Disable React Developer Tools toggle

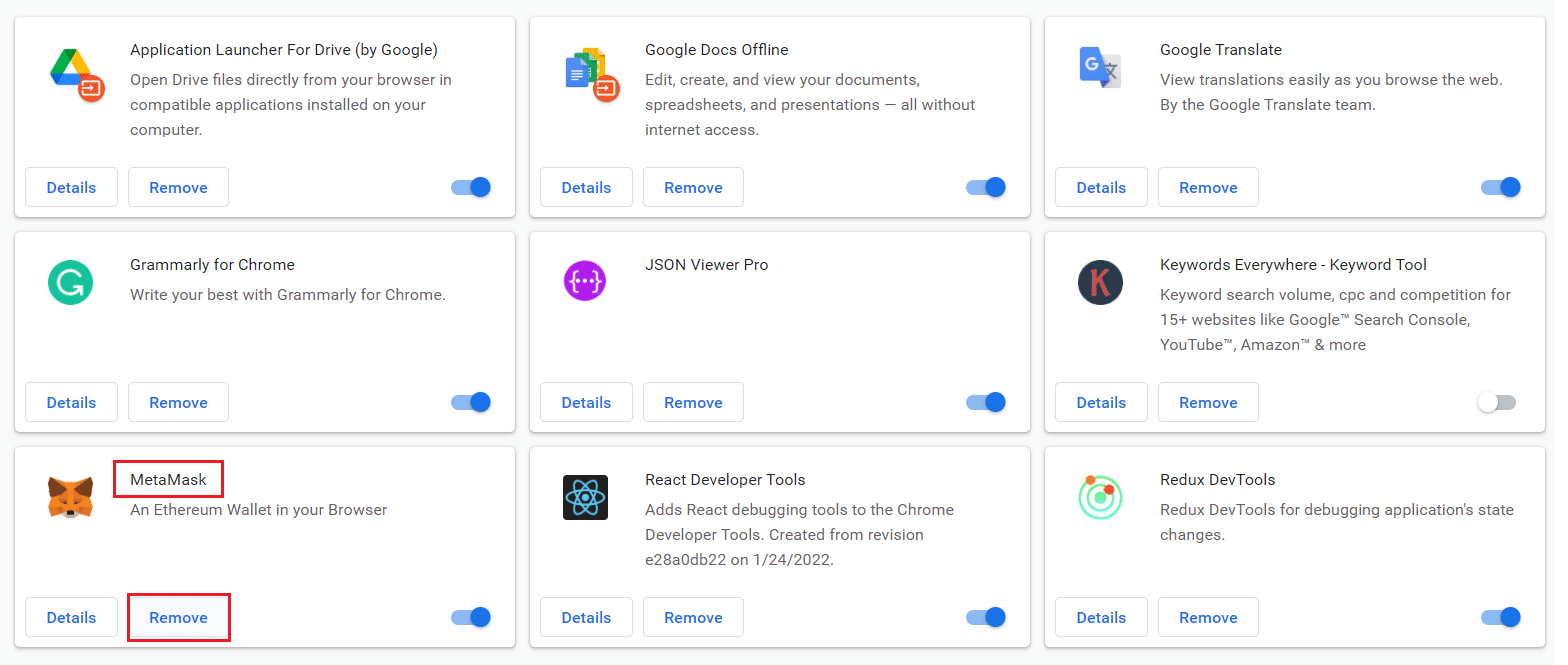point(986,617)
